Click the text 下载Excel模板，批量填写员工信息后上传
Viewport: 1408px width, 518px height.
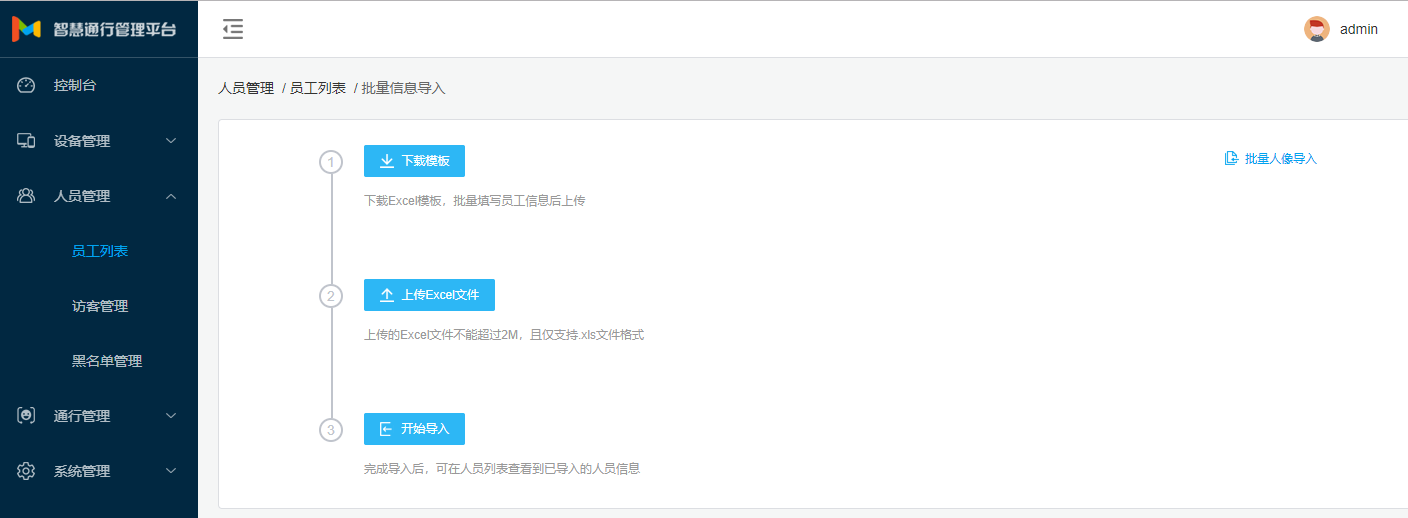pos(474,200)
